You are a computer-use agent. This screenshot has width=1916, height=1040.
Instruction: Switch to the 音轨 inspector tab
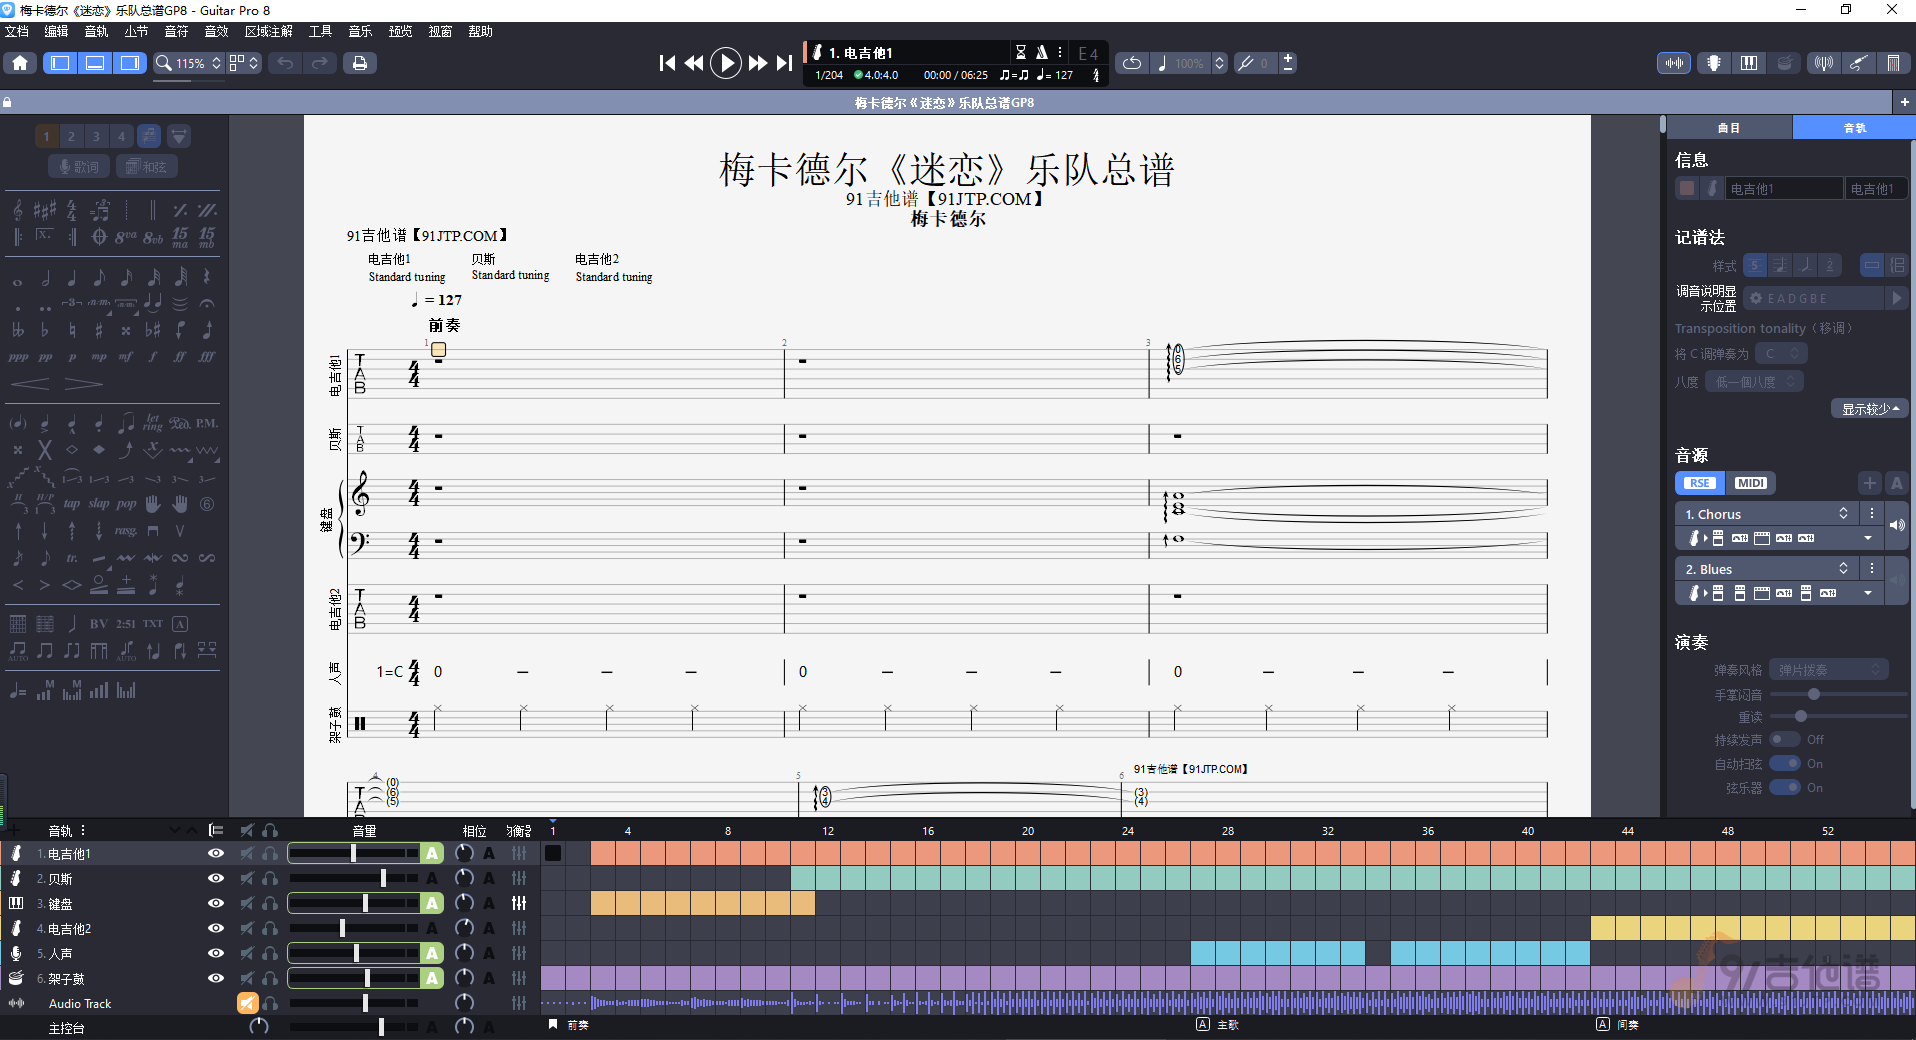click(x=1854, y=128)
